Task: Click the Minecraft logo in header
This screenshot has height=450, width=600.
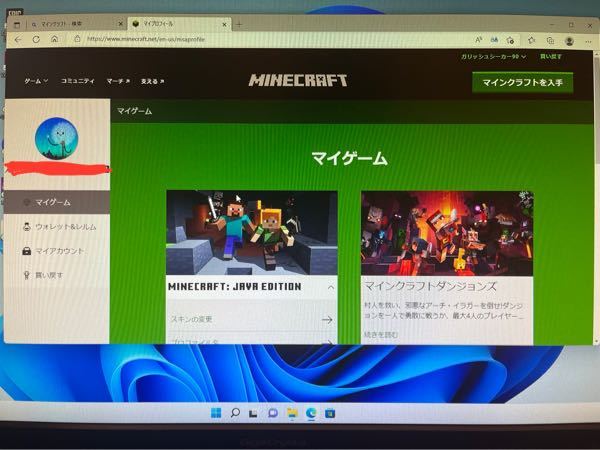Action: 298,80
